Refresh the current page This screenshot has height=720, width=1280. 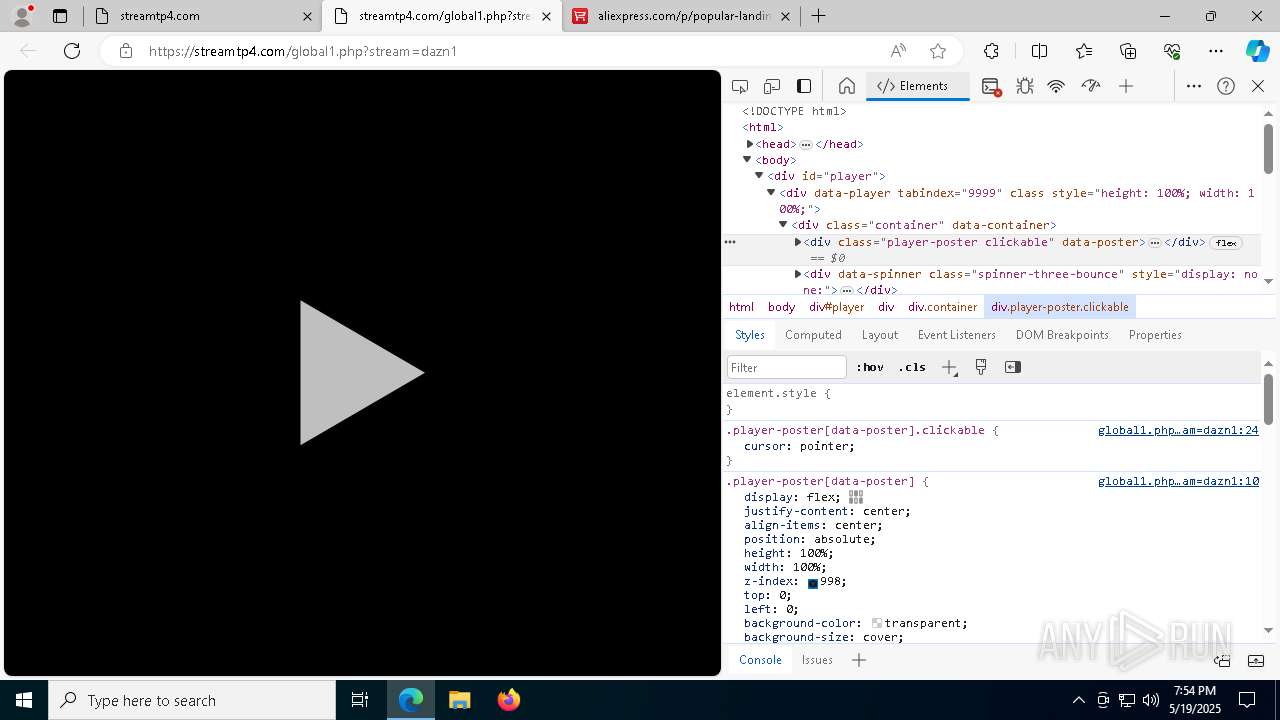pos(72,51)
